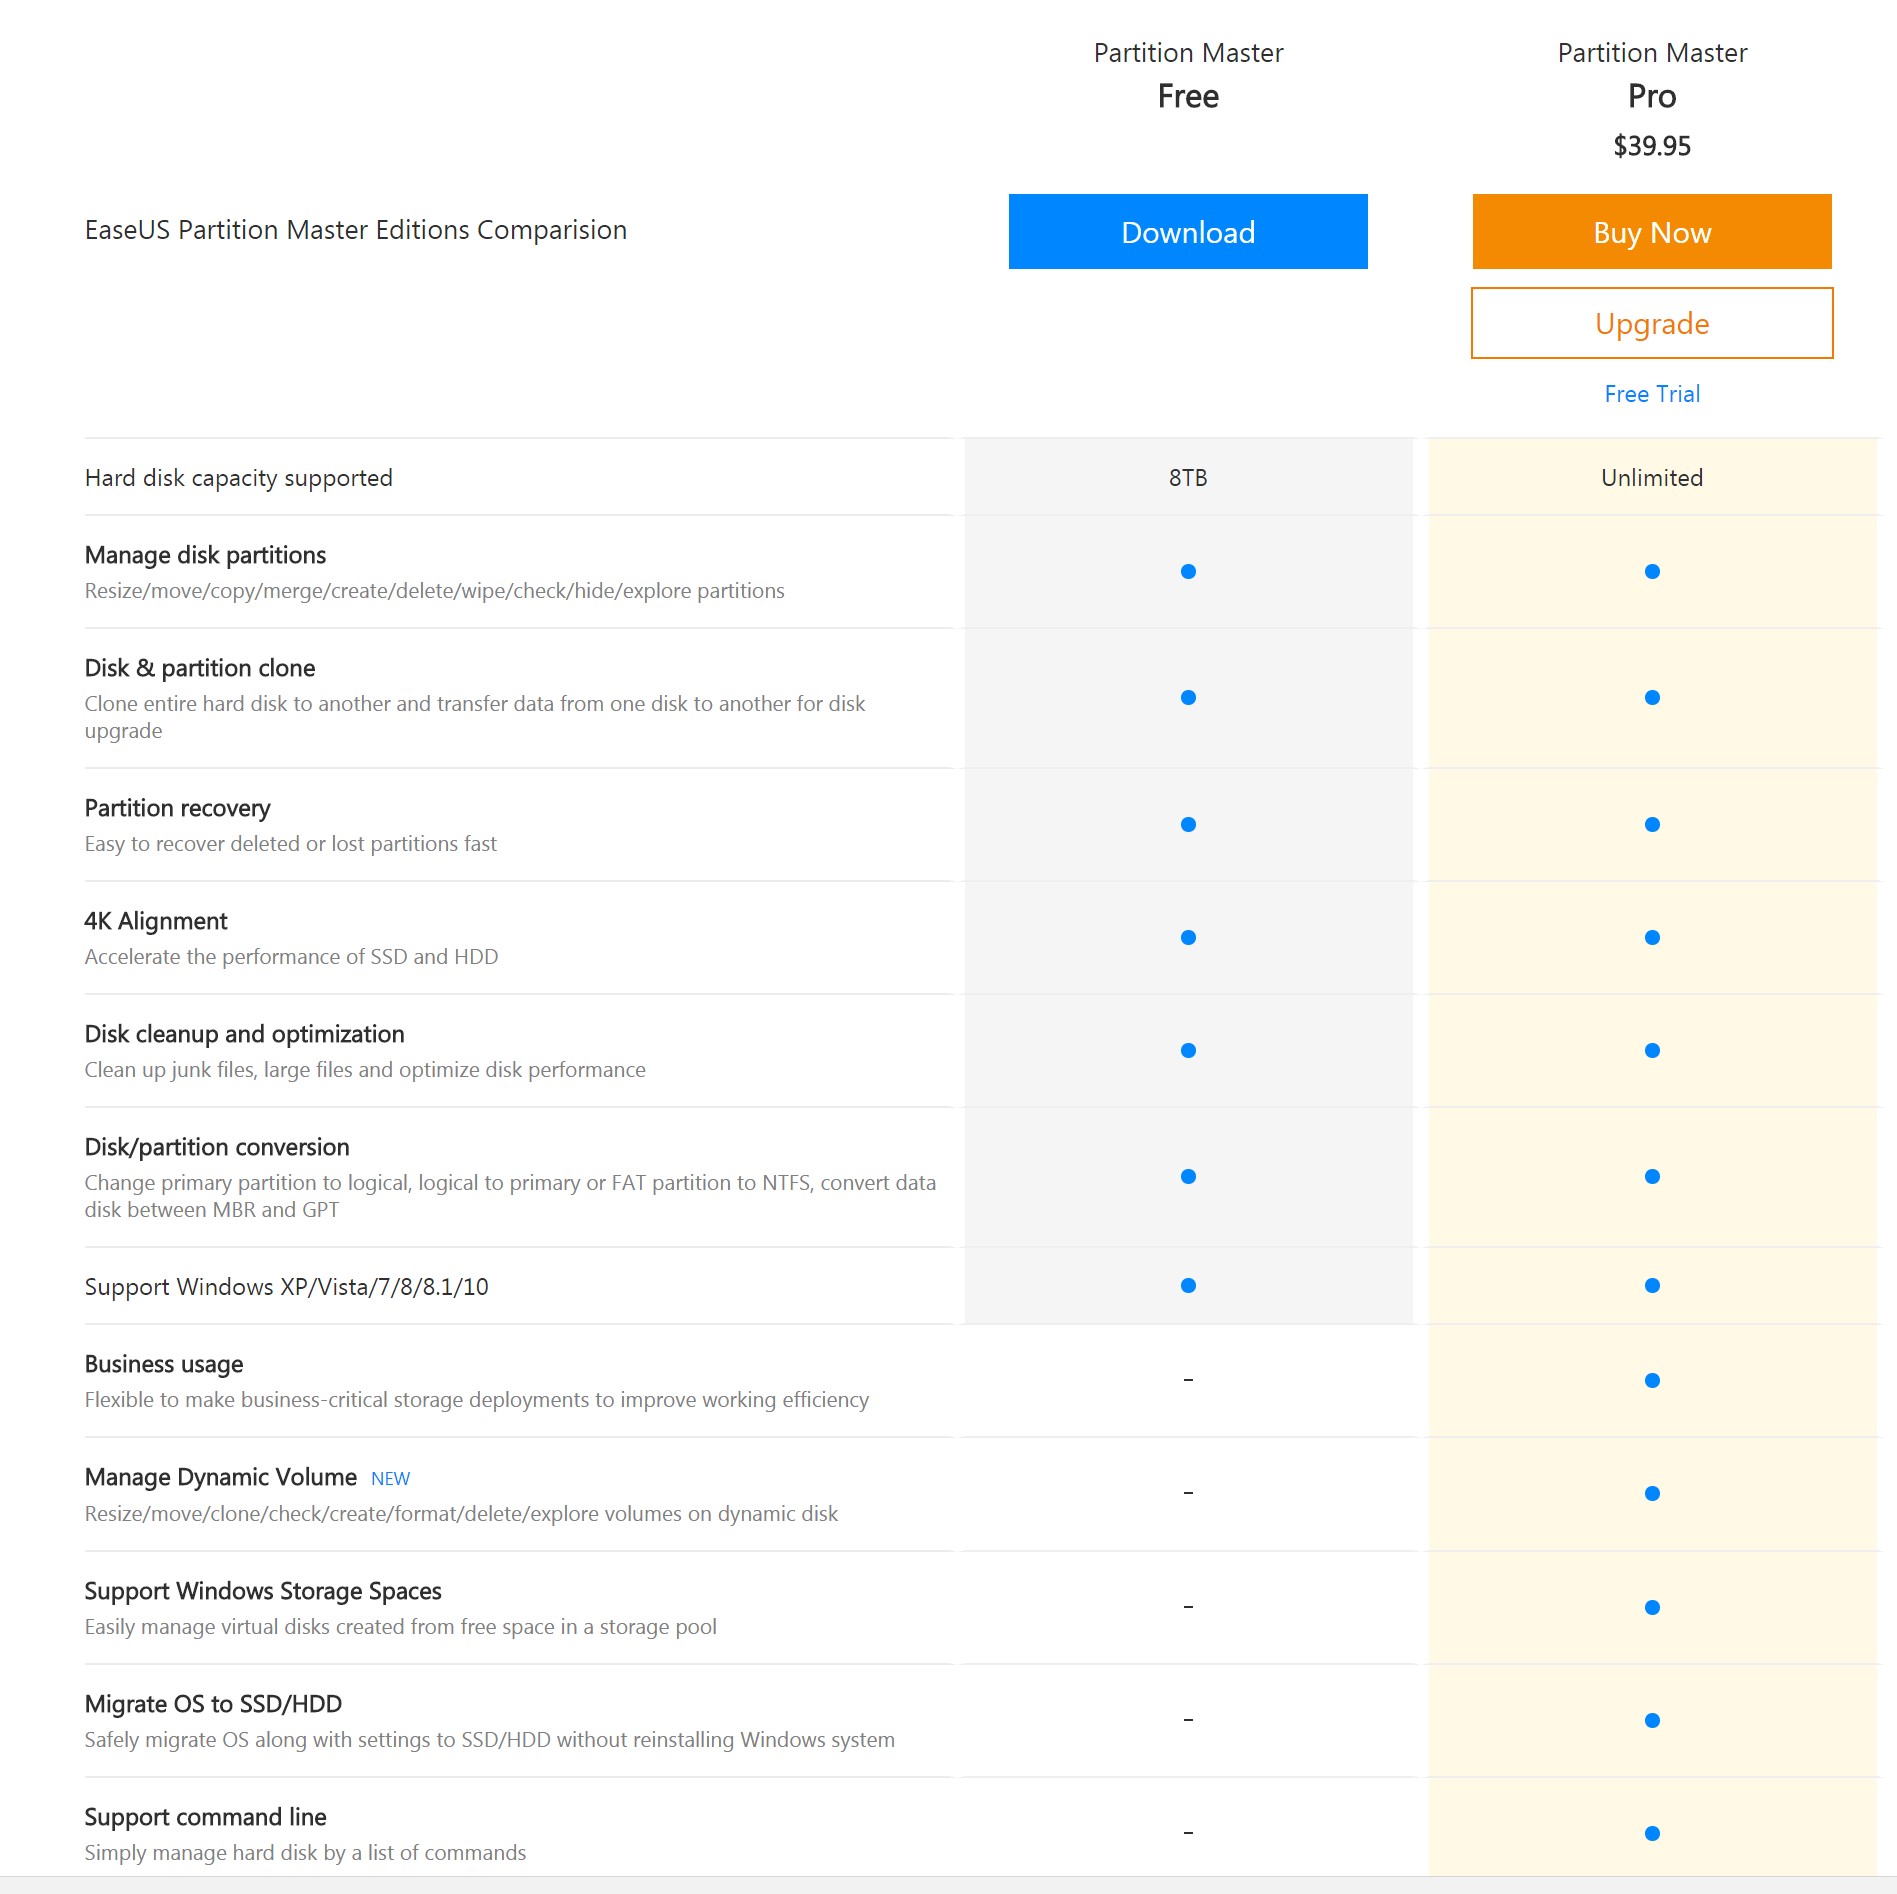Screen dimensions: 1897x1894
Task: Open the Free Trial link
Action: 1651,394
